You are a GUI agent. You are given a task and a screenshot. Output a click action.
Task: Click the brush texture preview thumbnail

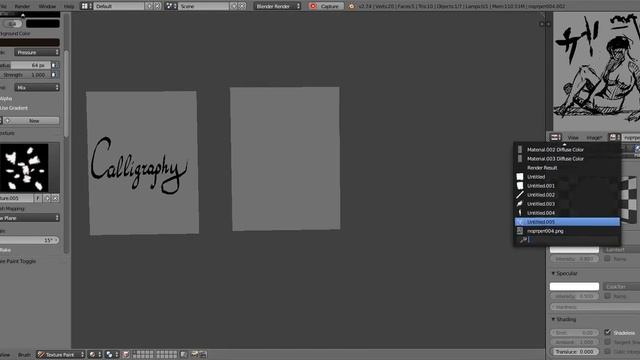(24, 167)
